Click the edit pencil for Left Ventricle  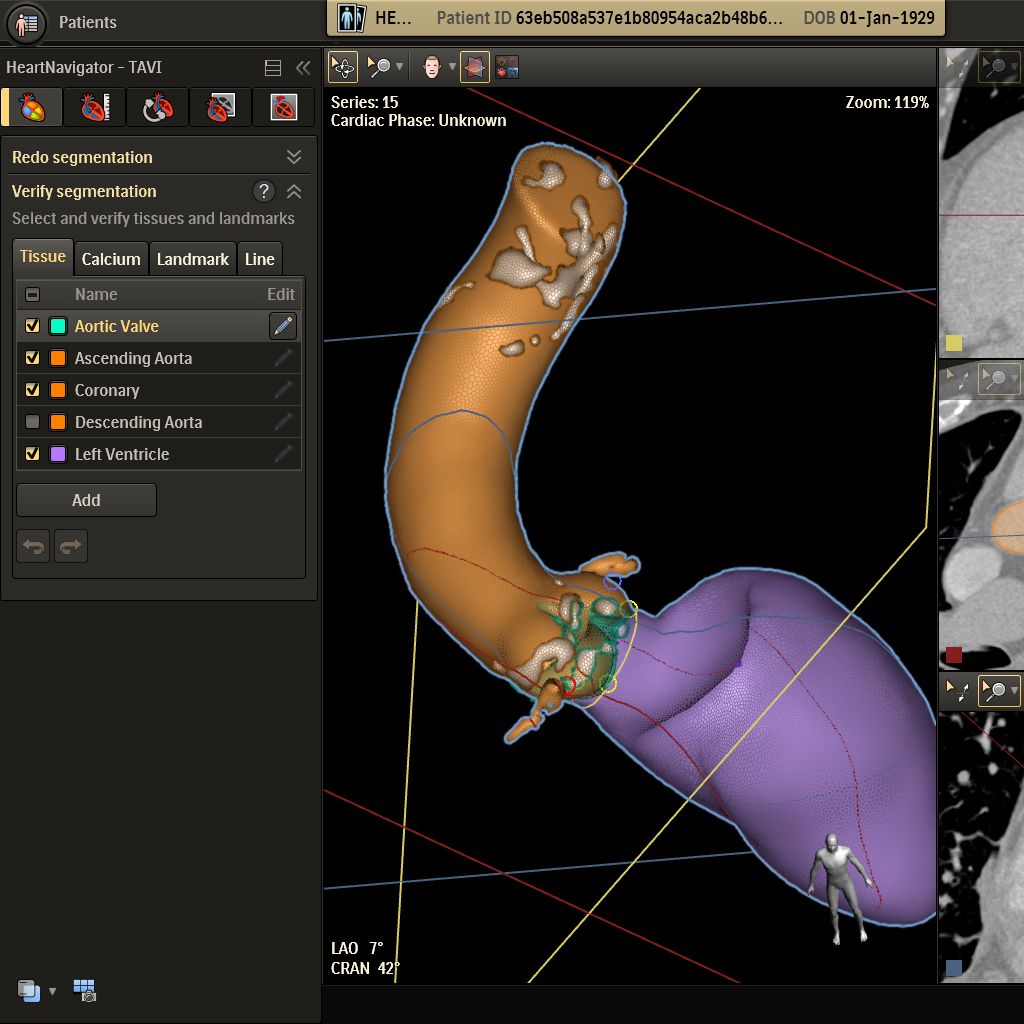pyautogui.click(x=283, y=454)
